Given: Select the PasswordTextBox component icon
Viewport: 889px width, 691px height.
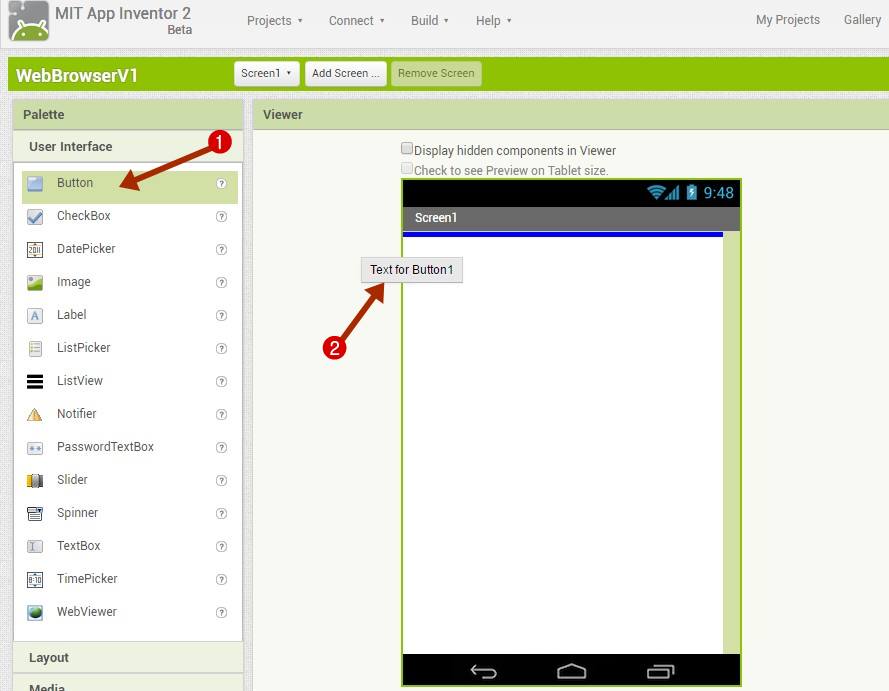Looking at the screenshot, I should (35, 448).
